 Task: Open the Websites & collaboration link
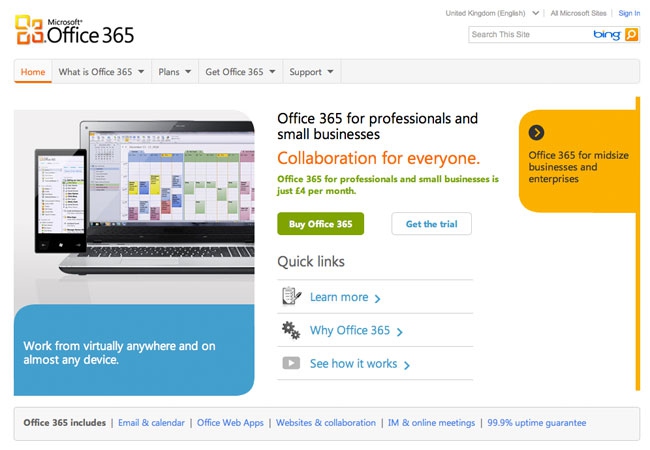click(x=326, y=423)
